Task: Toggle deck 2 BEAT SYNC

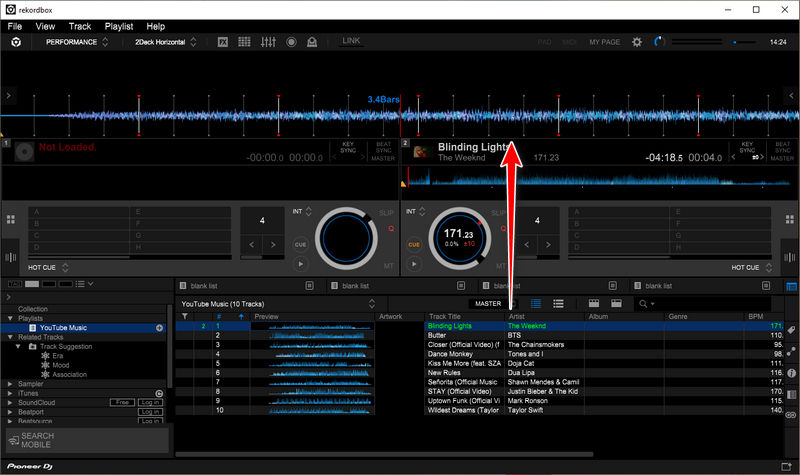Action: [783, 147]
